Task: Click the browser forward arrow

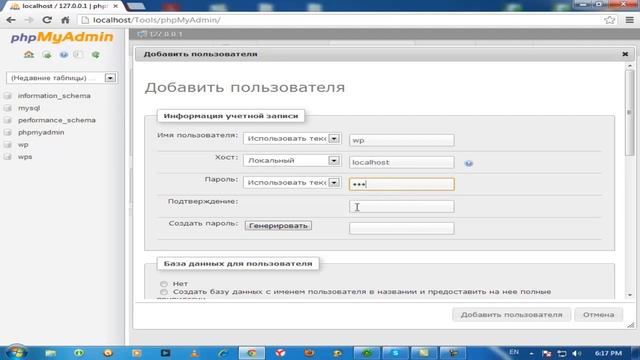Action: 29,20
